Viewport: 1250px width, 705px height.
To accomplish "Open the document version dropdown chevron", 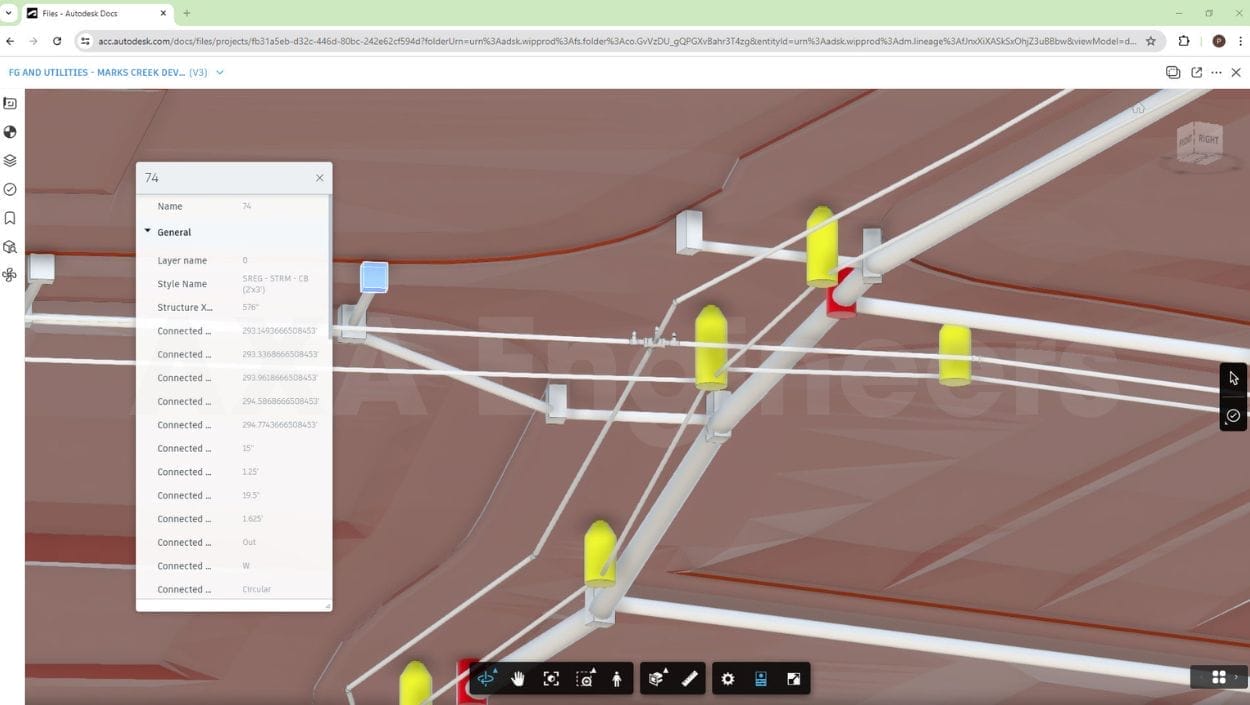I will (x=220, y=73).
